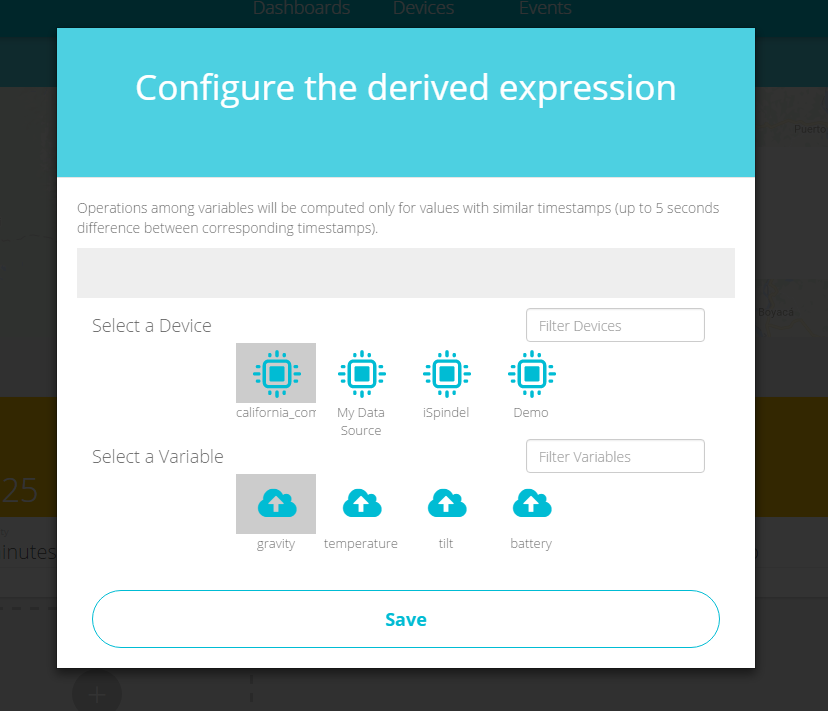Select the gravity variable cloud icon
The height and width of the screenshot is (711, 828).
click(276, 504)
